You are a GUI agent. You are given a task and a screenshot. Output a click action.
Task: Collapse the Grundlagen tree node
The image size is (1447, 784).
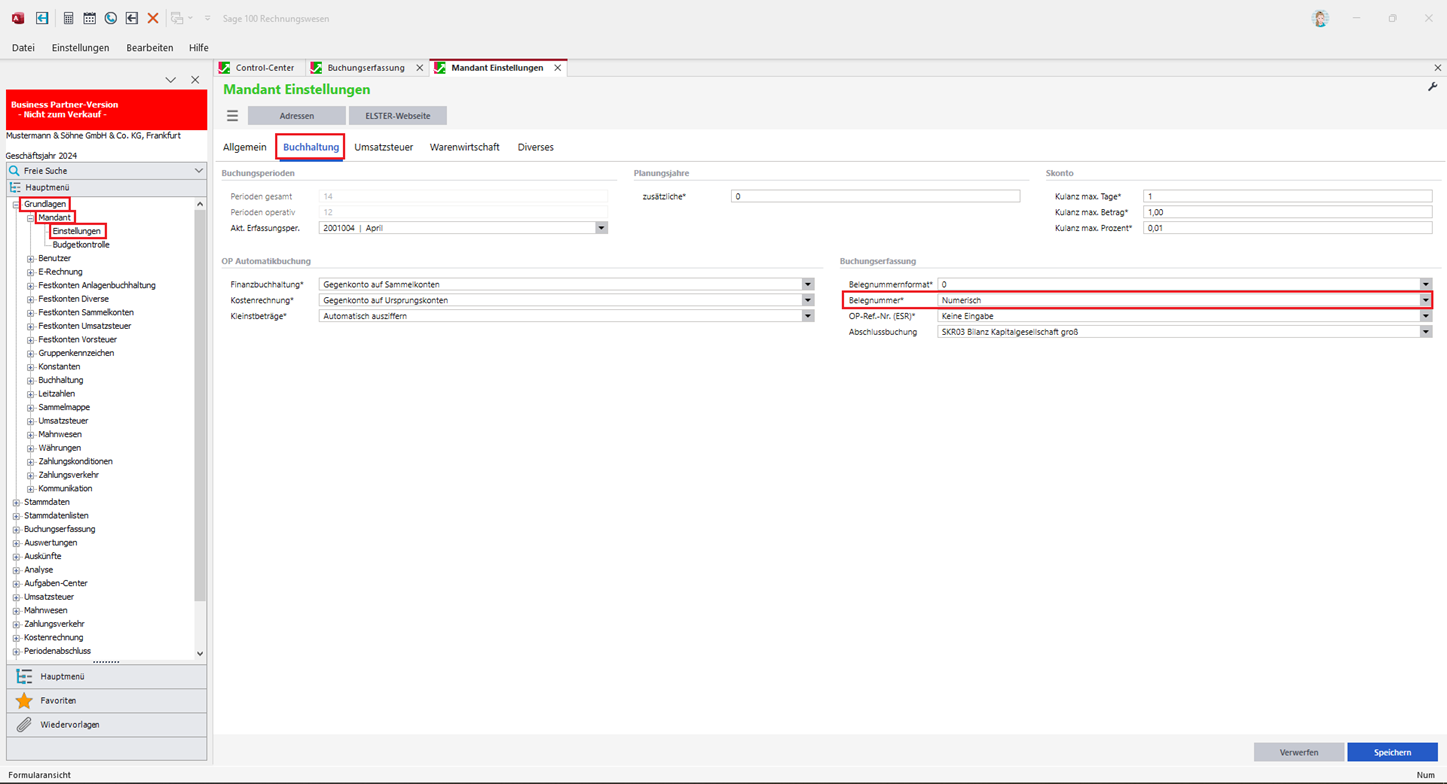click(x=16, y=204)
